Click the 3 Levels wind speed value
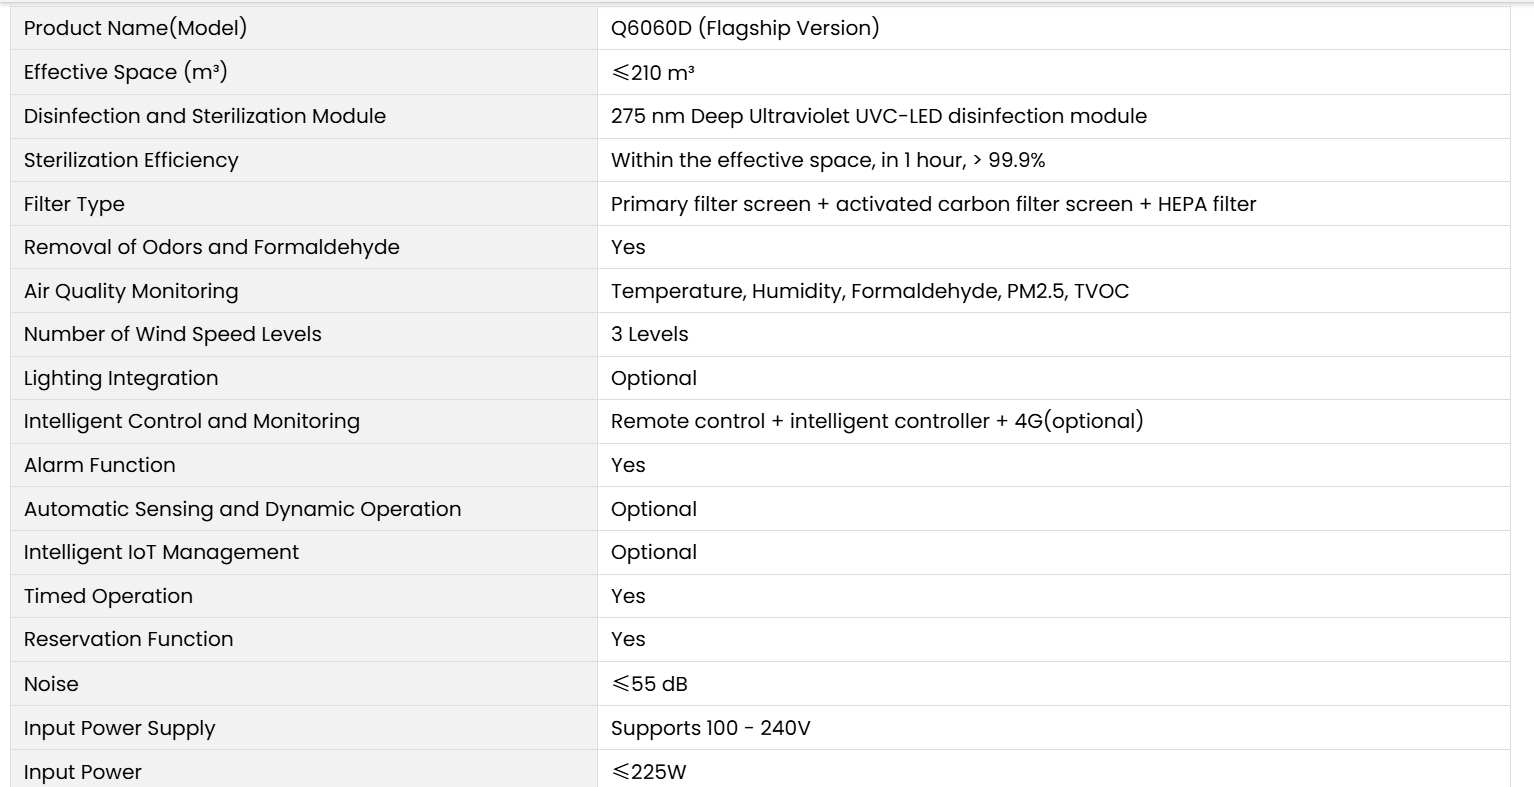Image resolution: width=1534 pixels, height=787 pixels. [x=650, y=334]
